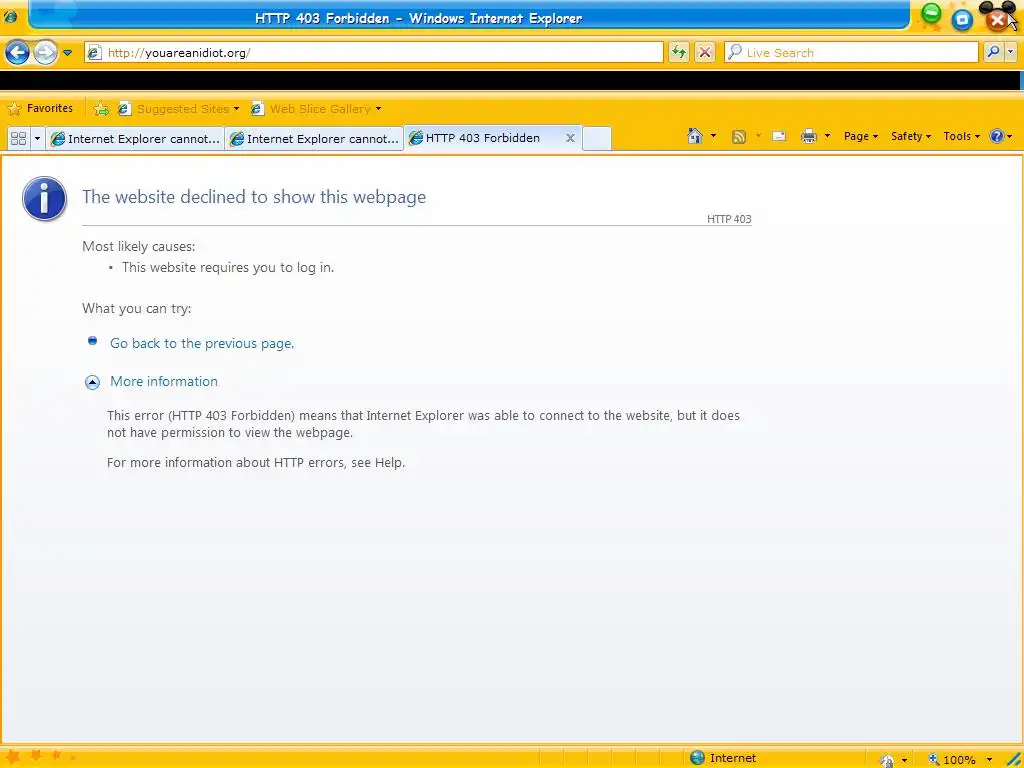Click the address bar with youareanidiot.org URL
The height and width of the screenshot is (768, 1024).
tap(374, 53)
